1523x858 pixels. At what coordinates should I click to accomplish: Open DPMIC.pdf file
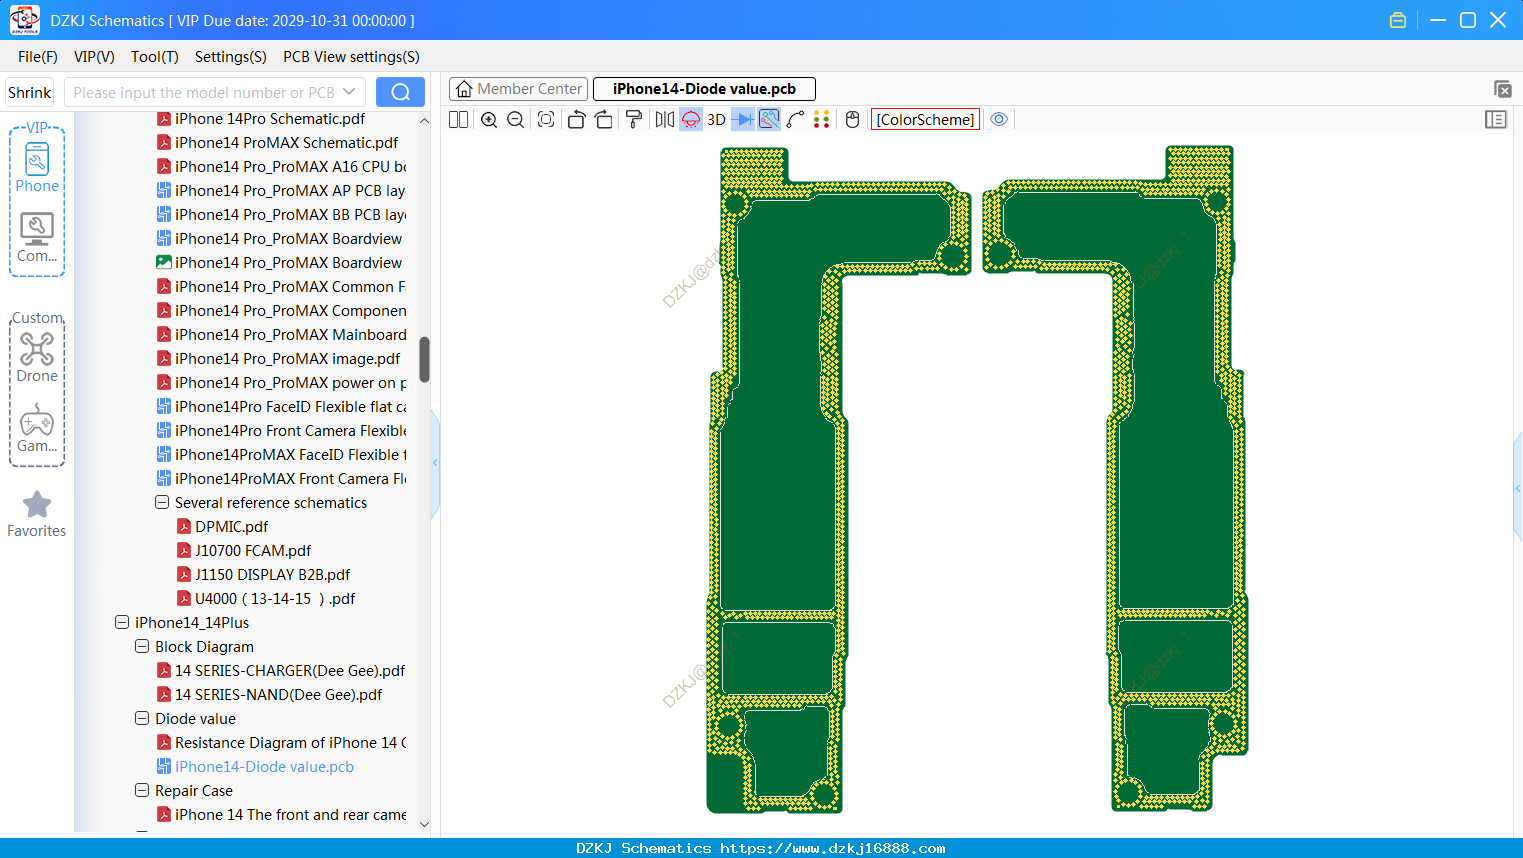click(x=231, y=527)
